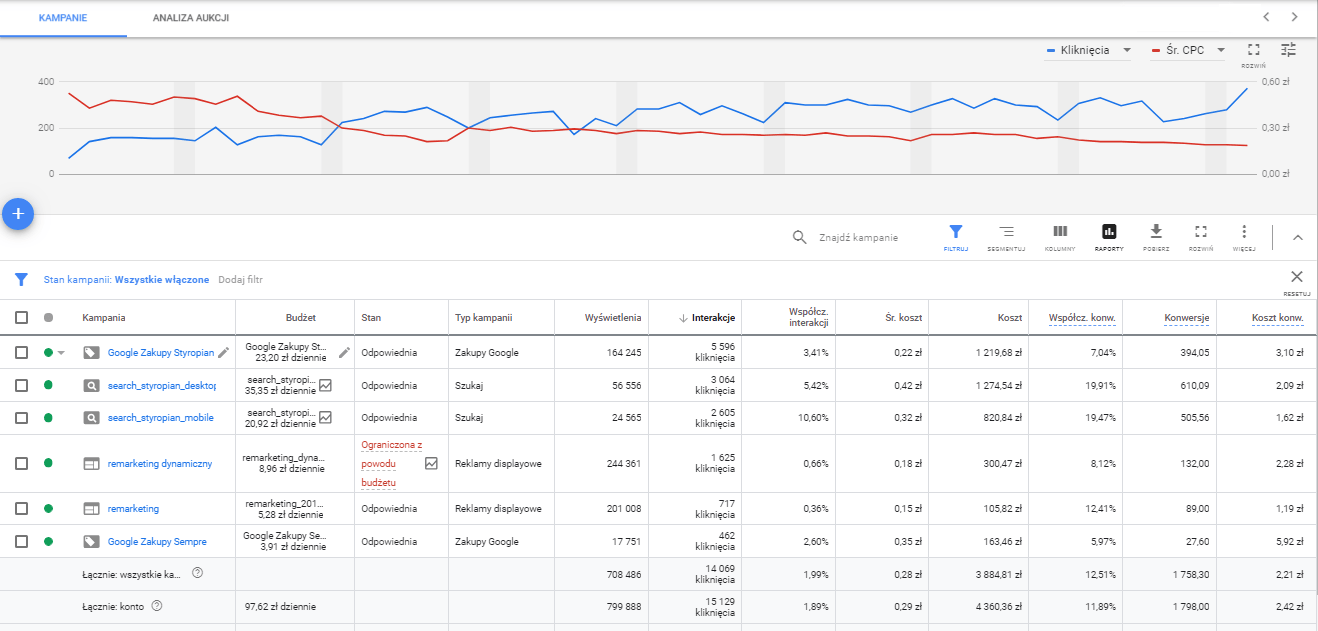Sort by the Budżet column header
This screenshot has width=1318, height=631.
pos(300,318)
